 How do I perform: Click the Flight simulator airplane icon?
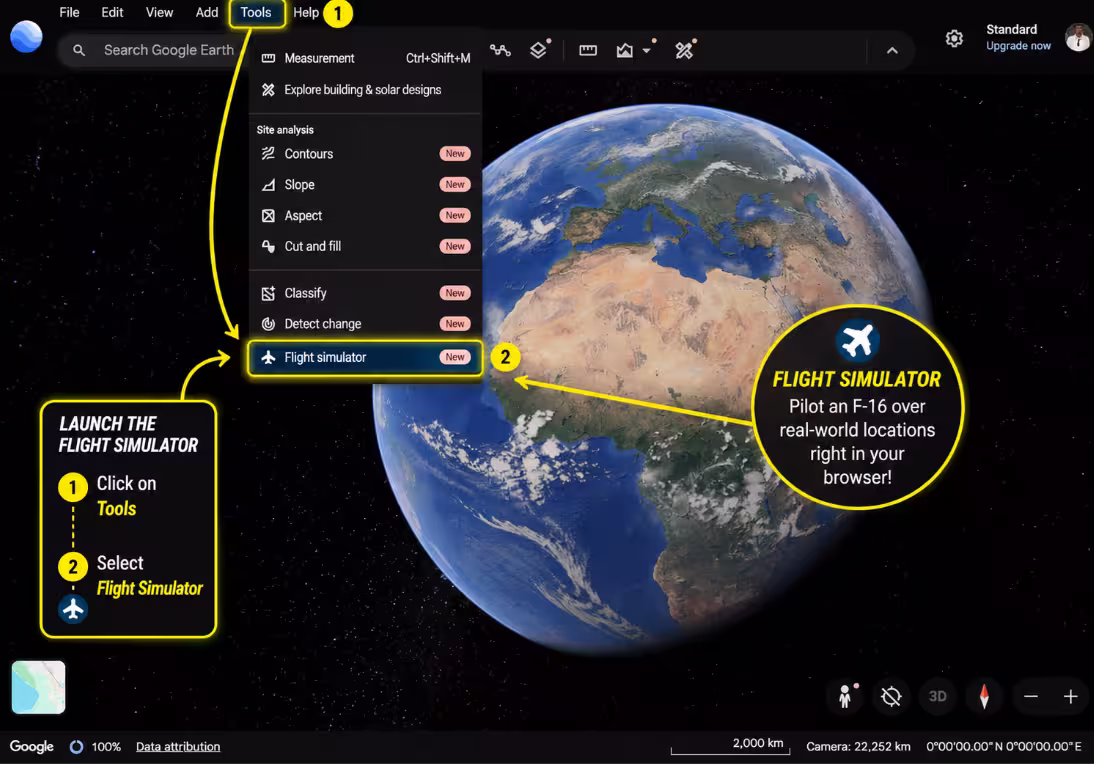[x=268, y=357]
